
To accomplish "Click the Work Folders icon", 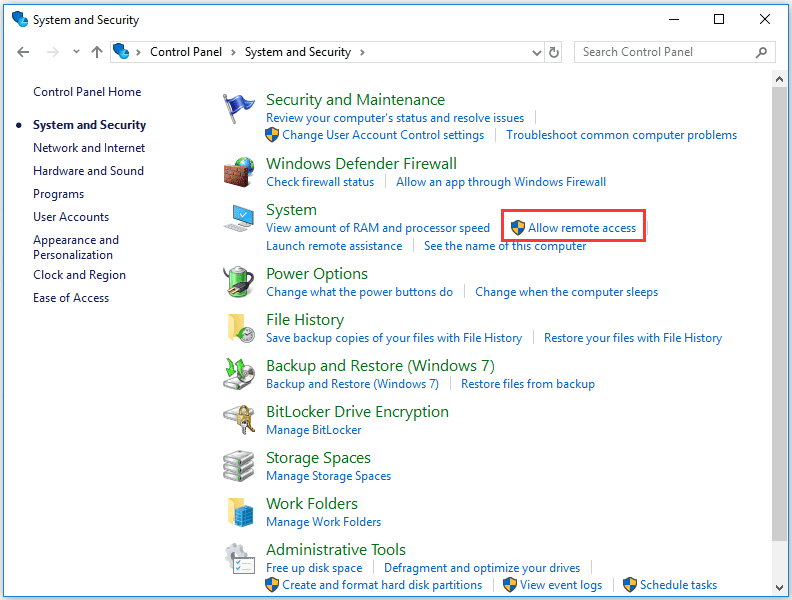I will point(239,512).
